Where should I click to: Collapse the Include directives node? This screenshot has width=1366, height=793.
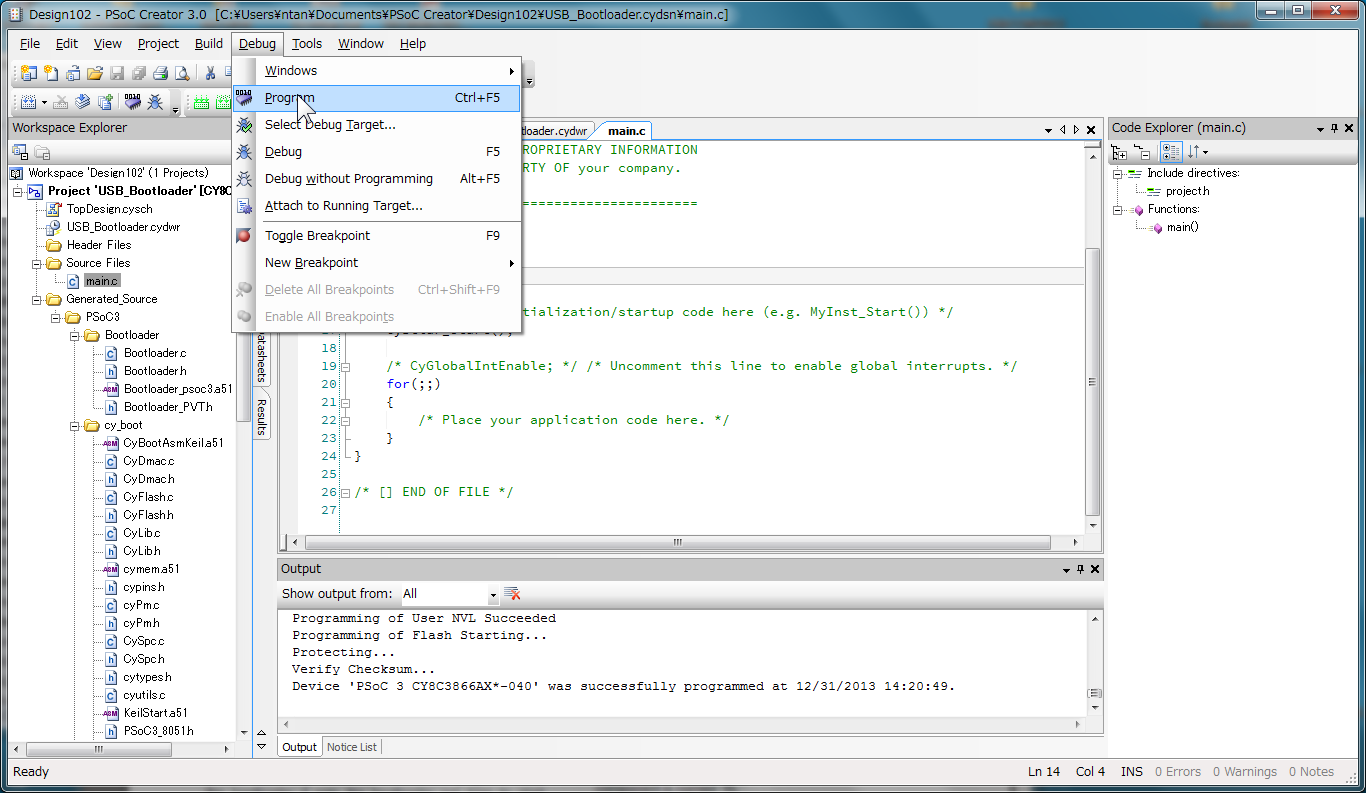tap(1118, 173)
